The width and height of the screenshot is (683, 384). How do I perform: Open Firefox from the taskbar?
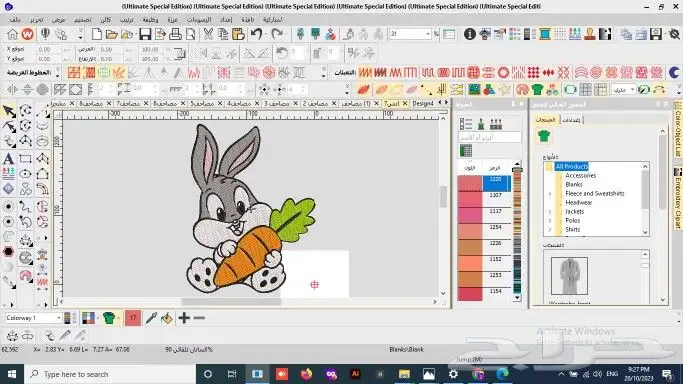click(x=306, y=374)
